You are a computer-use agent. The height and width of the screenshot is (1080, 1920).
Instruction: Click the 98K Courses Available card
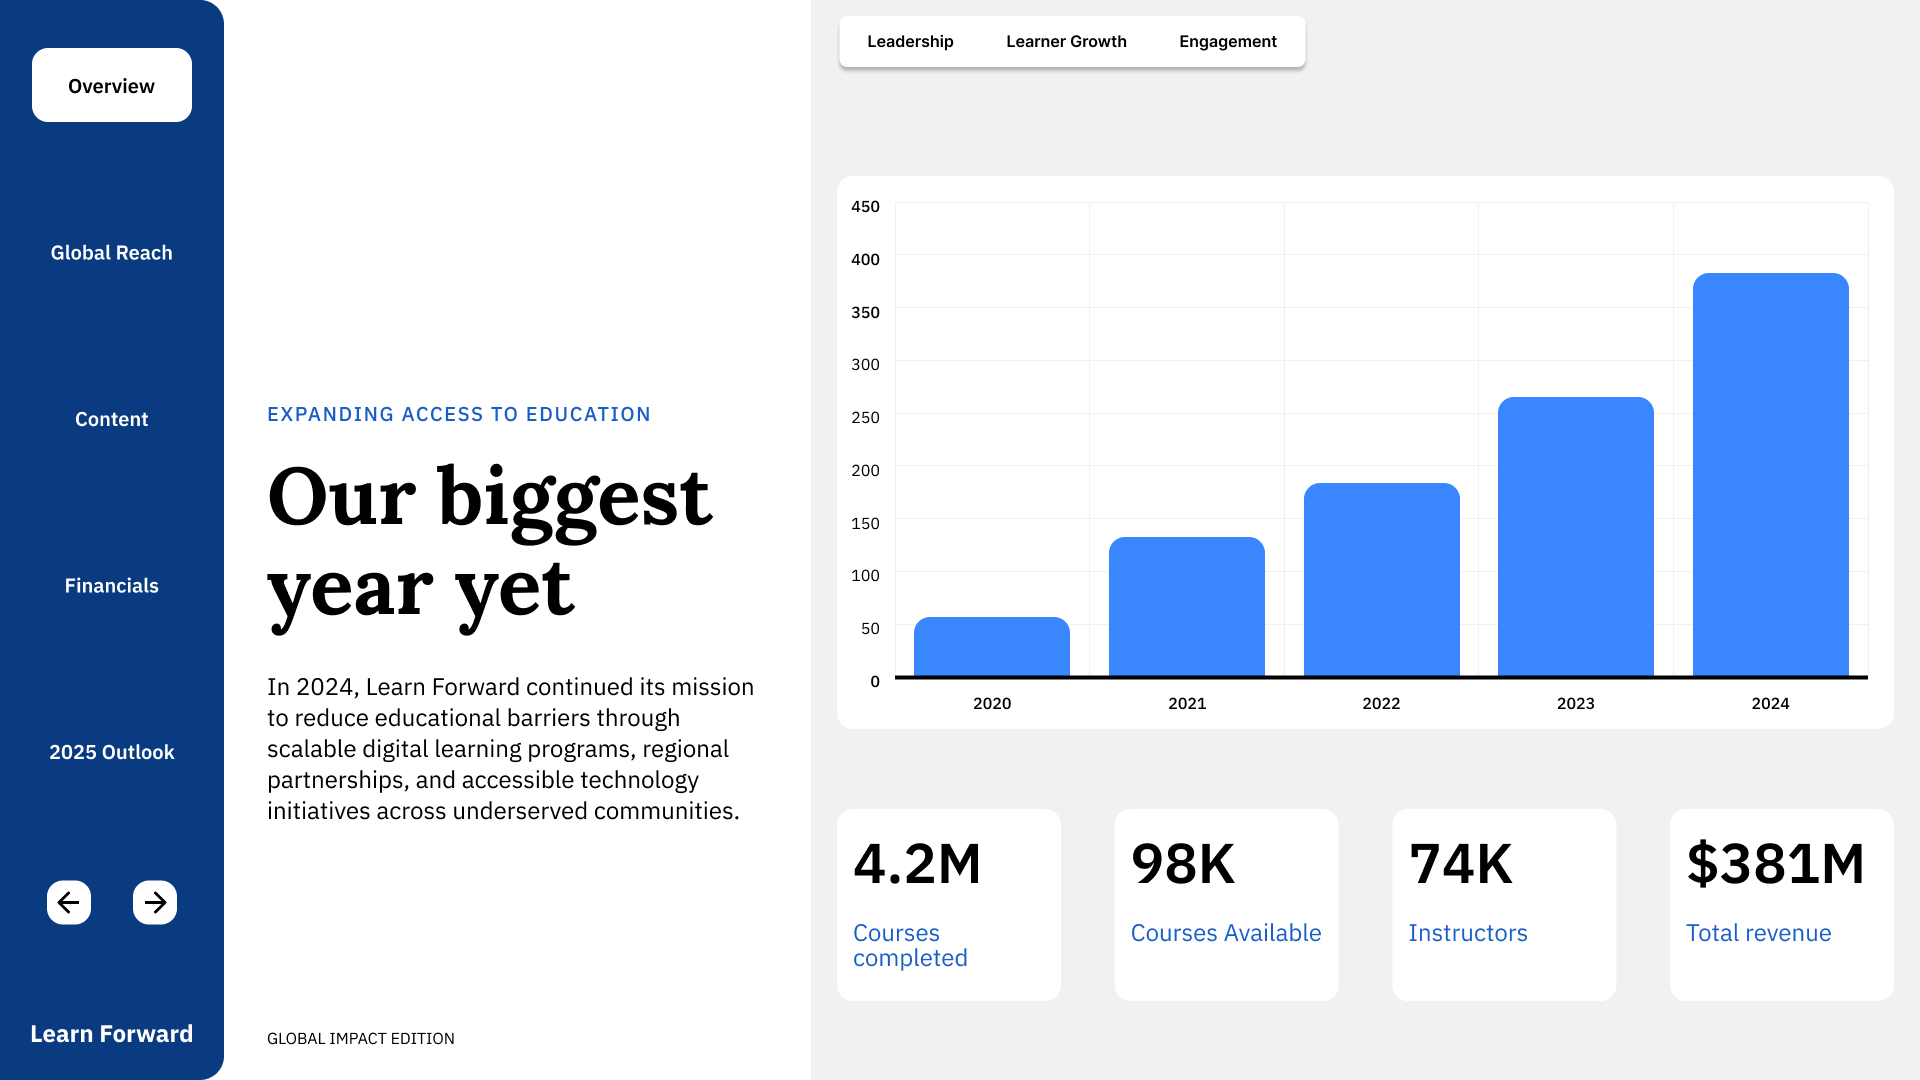click(x=1227, y=905)
